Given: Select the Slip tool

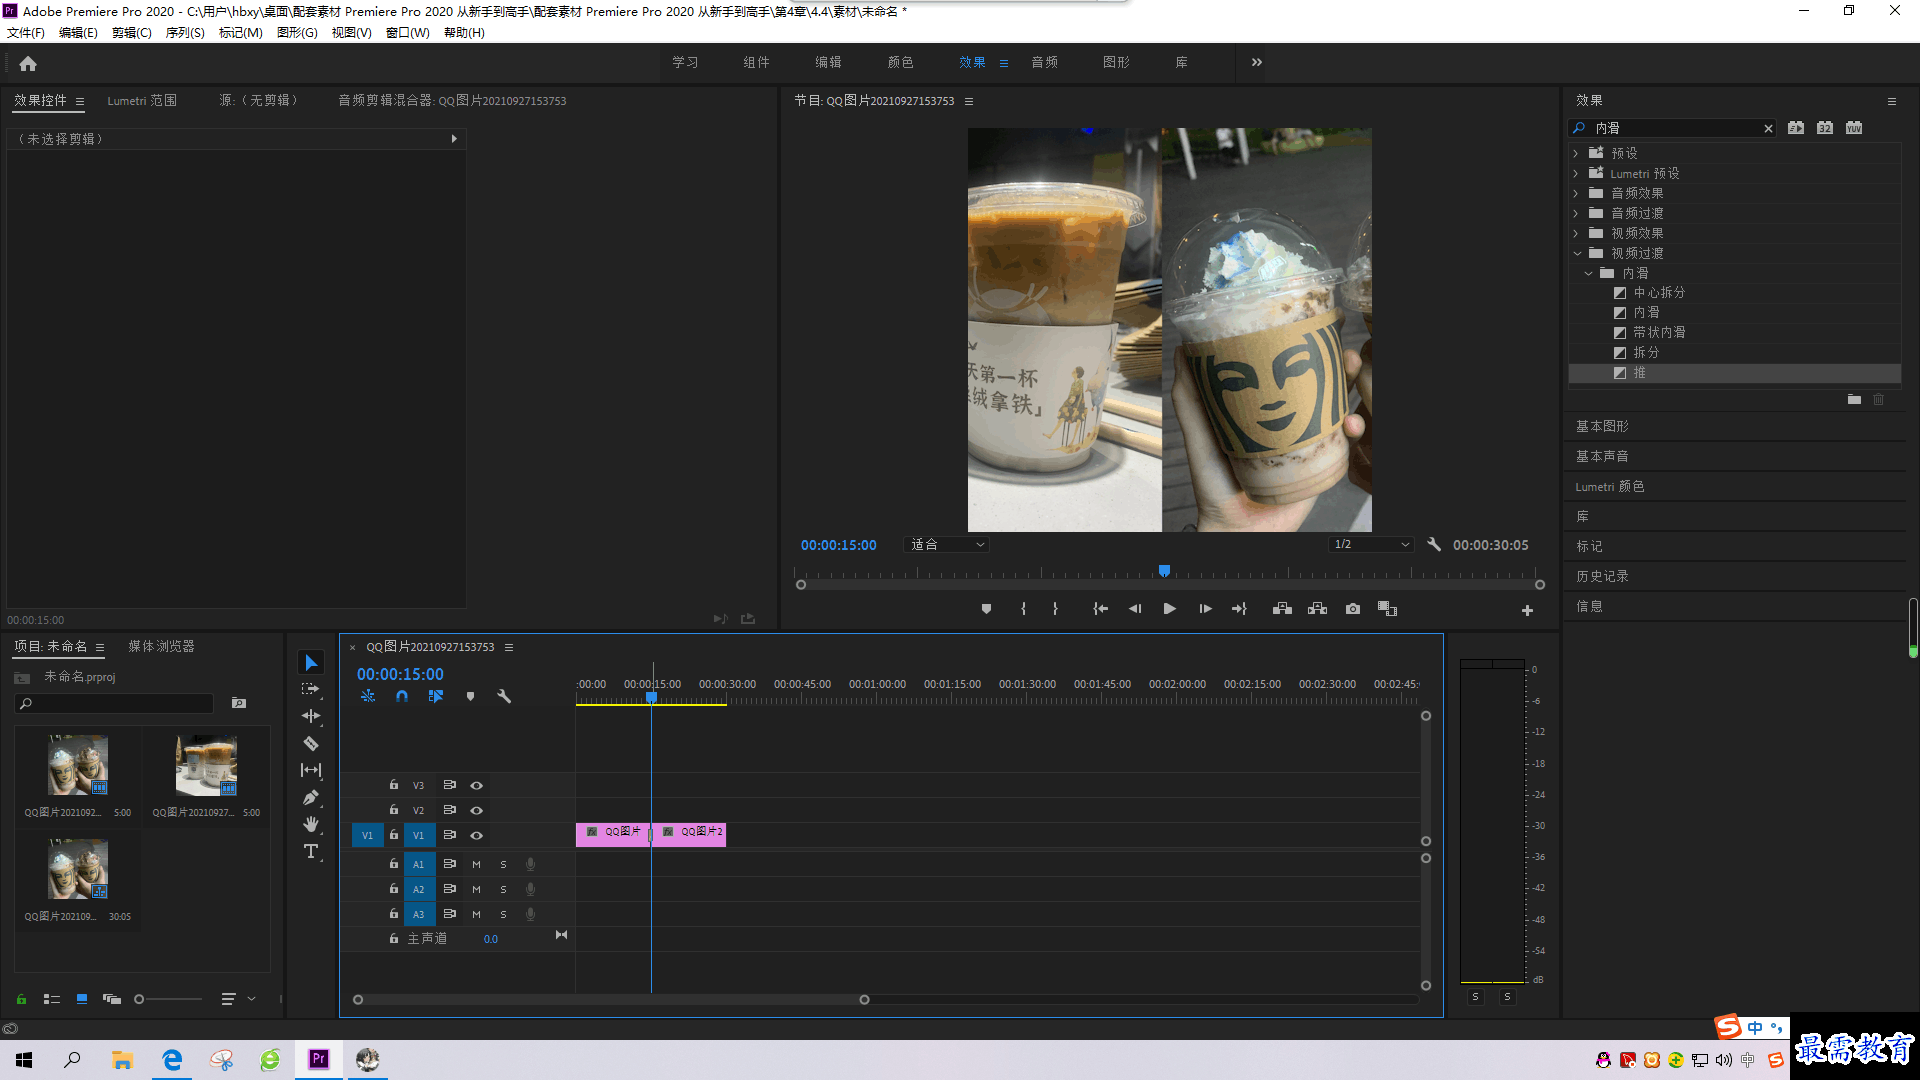Looking at the screenshot, I should click(311, 770).
